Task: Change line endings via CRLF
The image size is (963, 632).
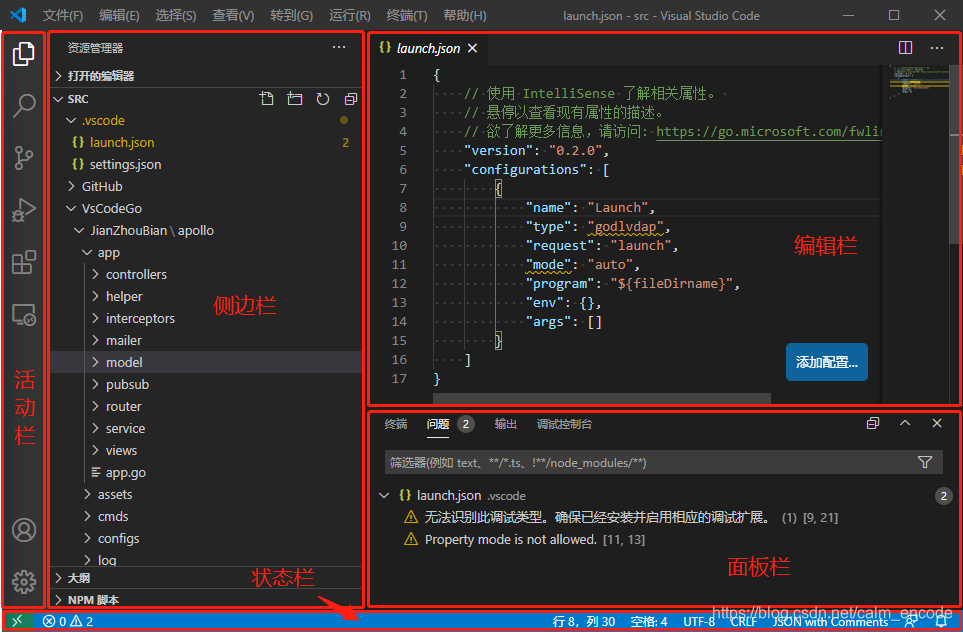Action: [744, 622]
